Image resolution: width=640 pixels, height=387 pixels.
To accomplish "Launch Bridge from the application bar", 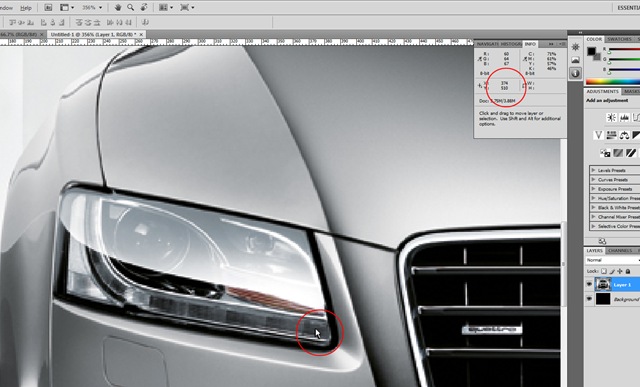I will pos(48,7).
